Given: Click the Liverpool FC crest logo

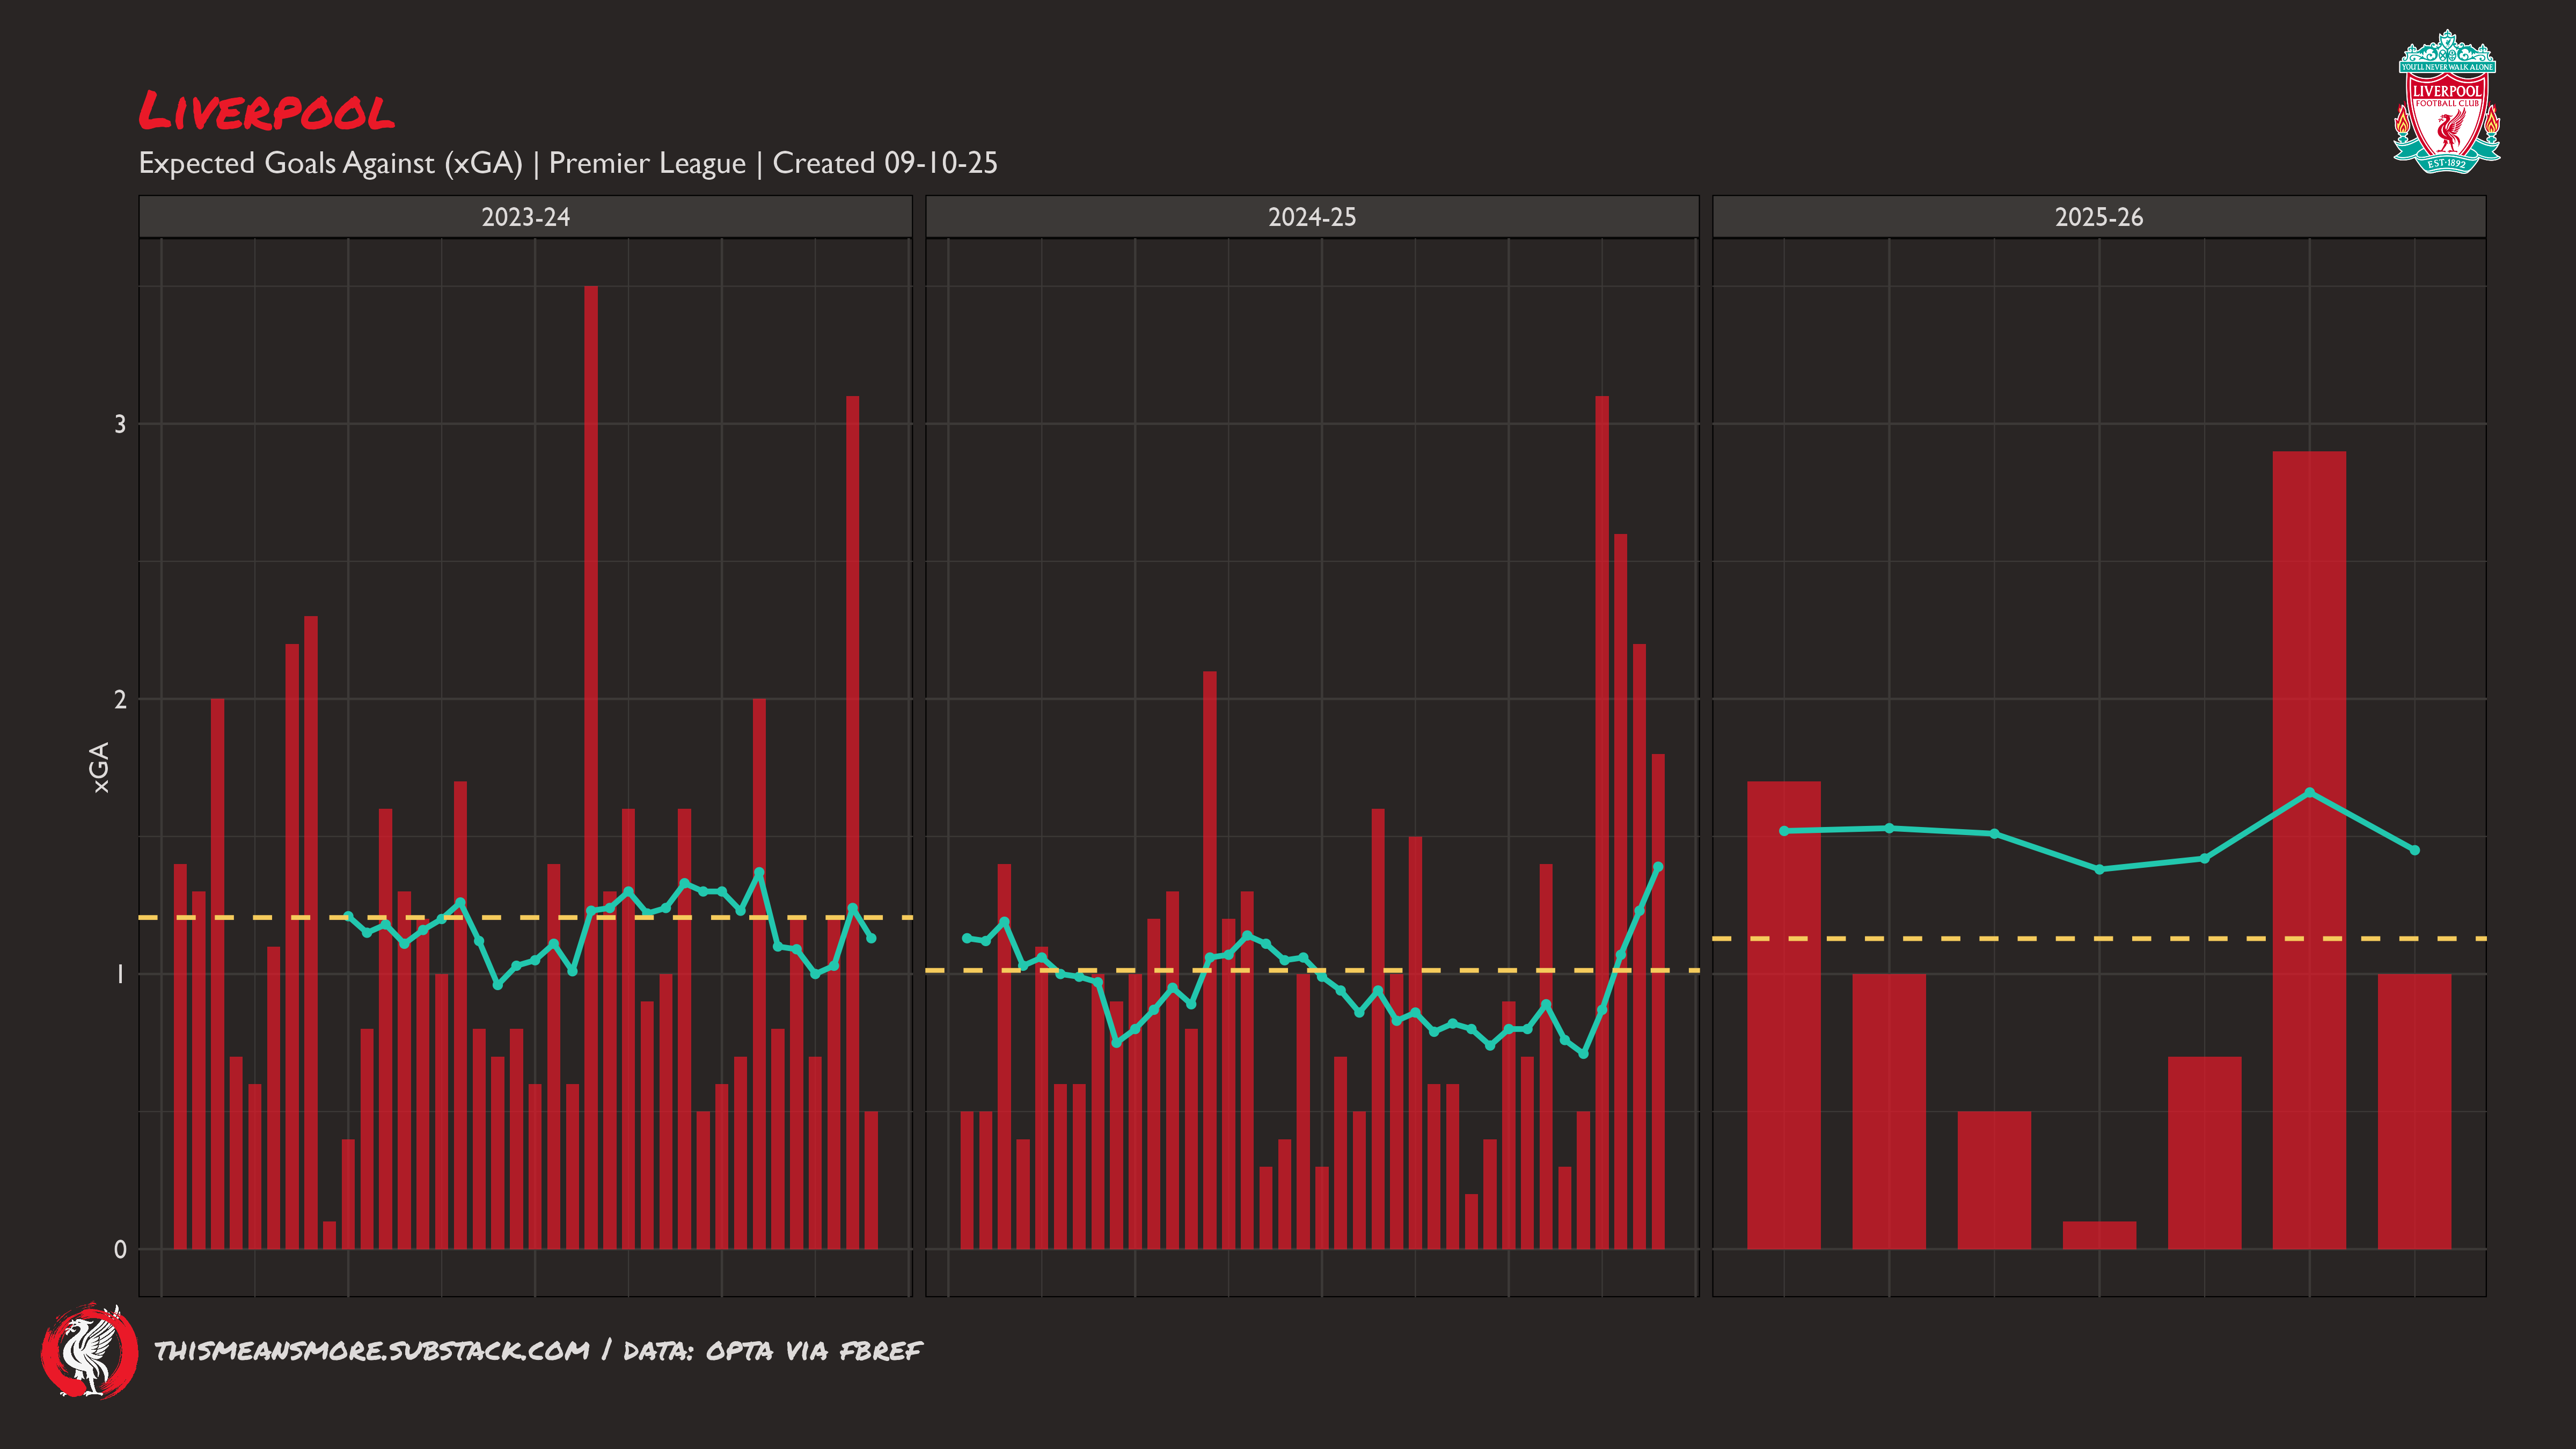Looking at the screenshot, I should 2446,102.
